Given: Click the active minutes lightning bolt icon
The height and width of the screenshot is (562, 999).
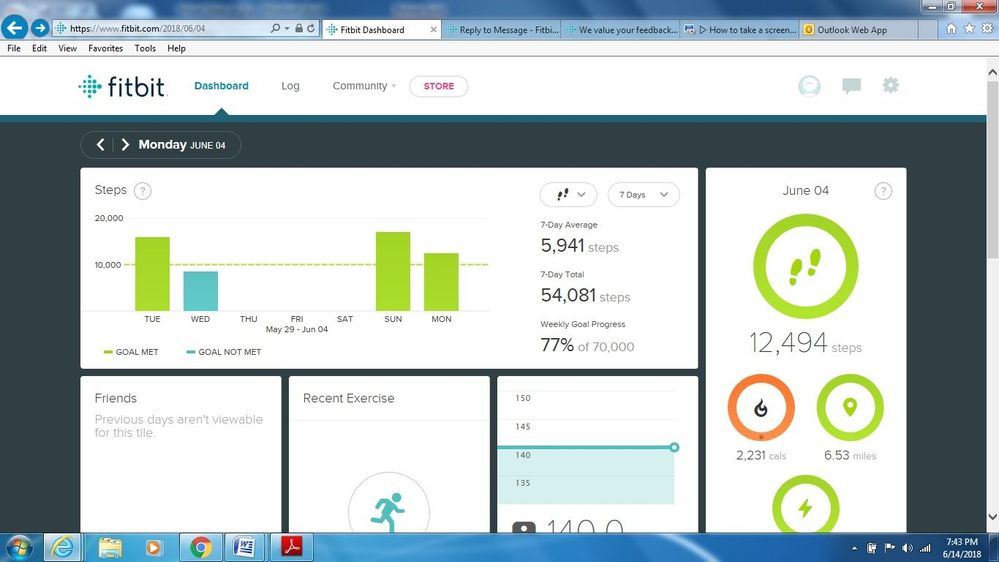Looking at the screenshot, I should point(805,508).
